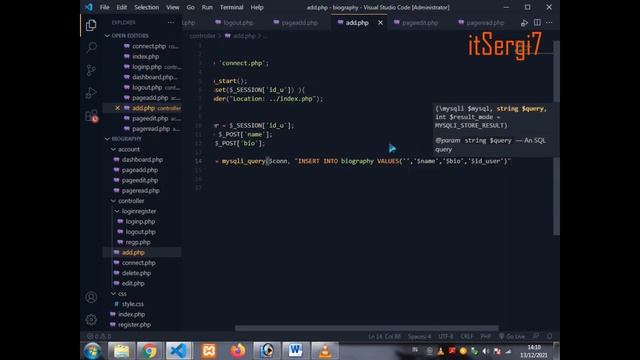640x360 pixels.
Task: Close add.php in Open Editors list
Action: (x=117, y=108)
